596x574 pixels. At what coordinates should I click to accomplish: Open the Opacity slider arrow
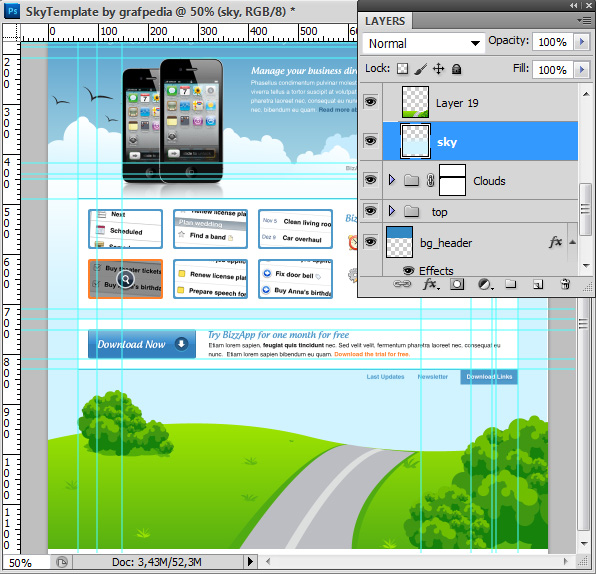click(x=581, y=41)
